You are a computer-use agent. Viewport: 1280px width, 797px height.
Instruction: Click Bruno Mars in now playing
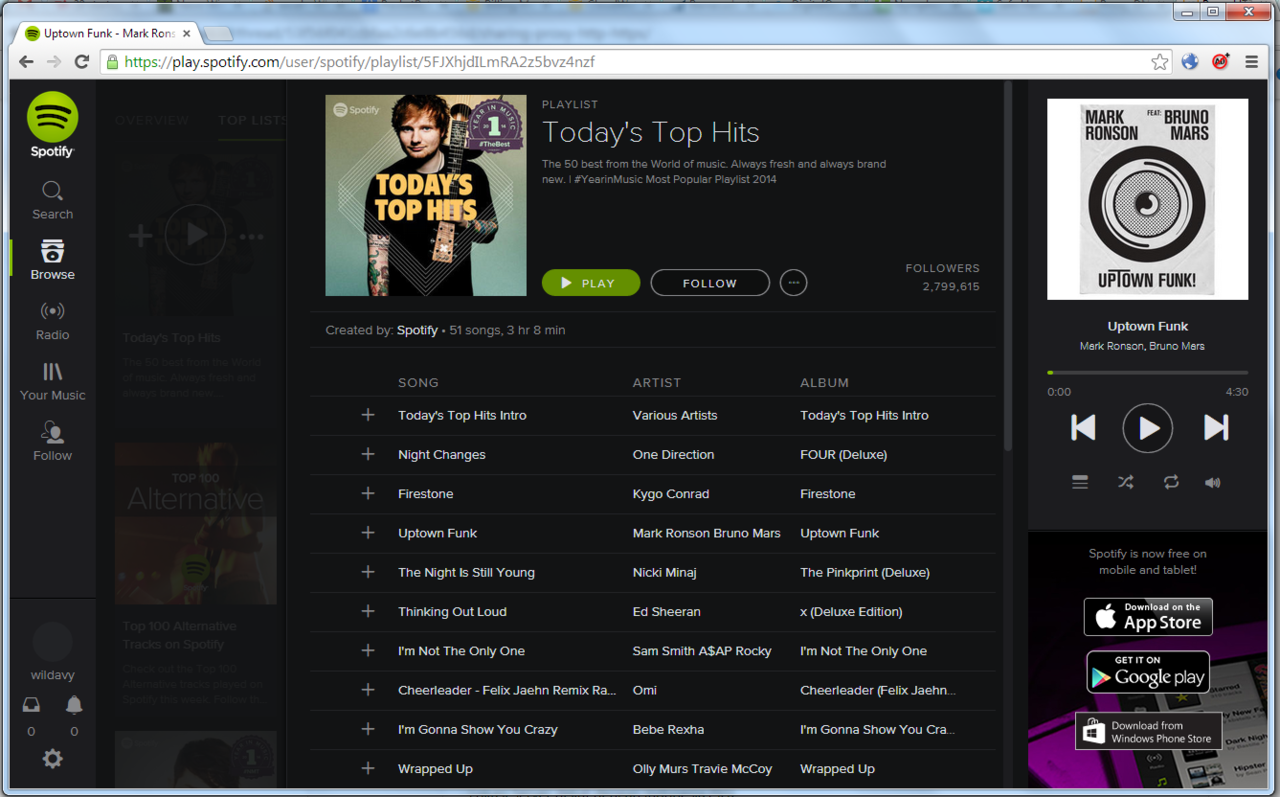(x=1177, y=346)
